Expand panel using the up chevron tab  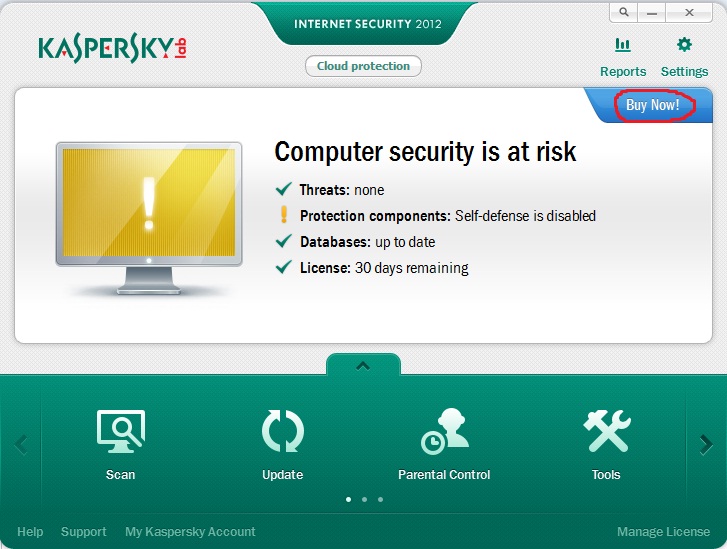click(363, 365)
